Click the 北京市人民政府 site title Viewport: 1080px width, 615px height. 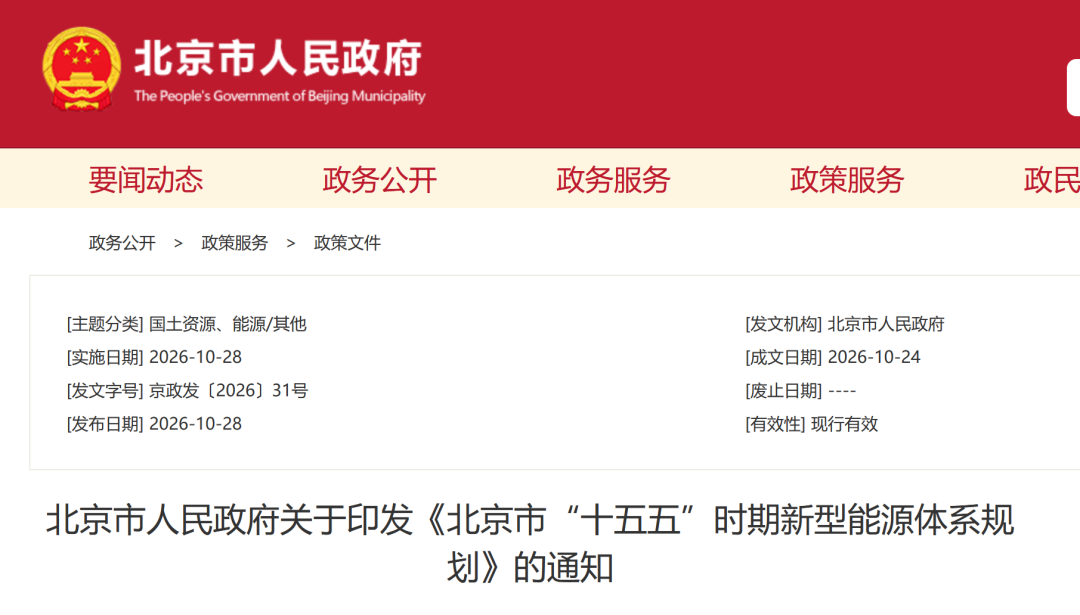[278, 58]
